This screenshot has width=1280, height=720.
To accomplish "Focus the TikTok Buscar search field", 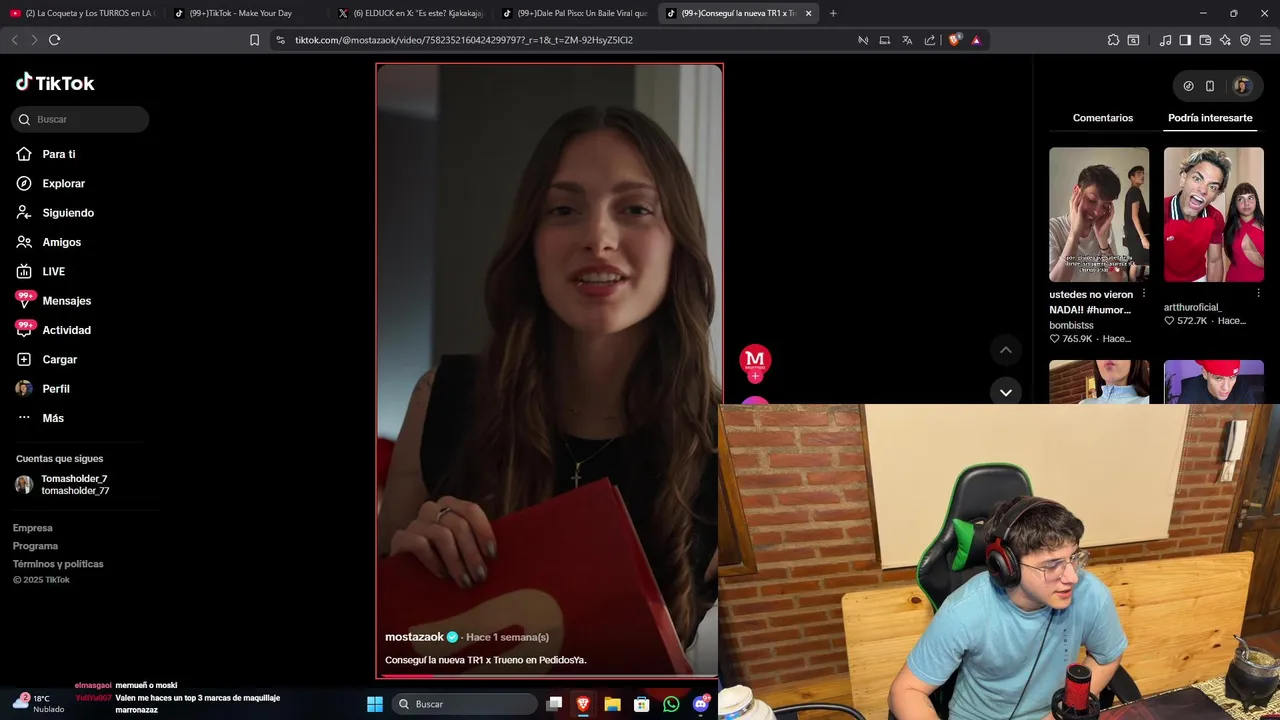I will click(x=80, y=119).
